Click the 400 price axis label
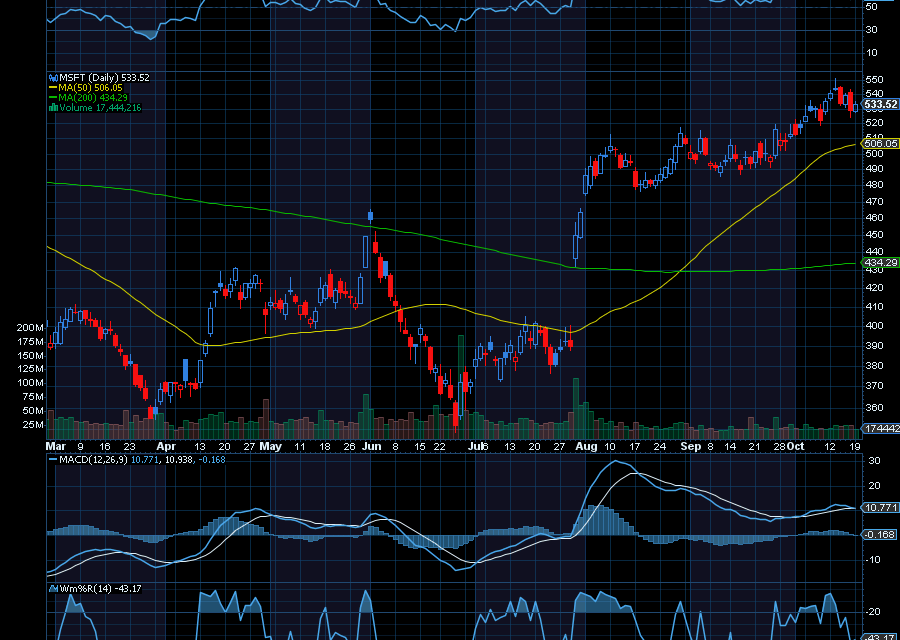The height and width of the screenshot is (640, 900). point(874,325)
